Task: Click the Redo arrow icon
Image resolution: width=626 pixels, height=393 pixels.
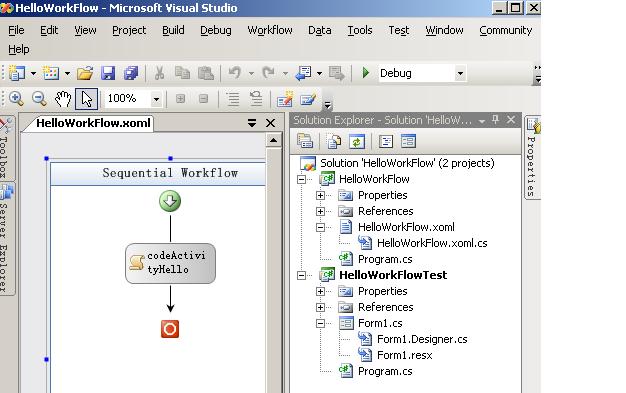Action: 269,73
